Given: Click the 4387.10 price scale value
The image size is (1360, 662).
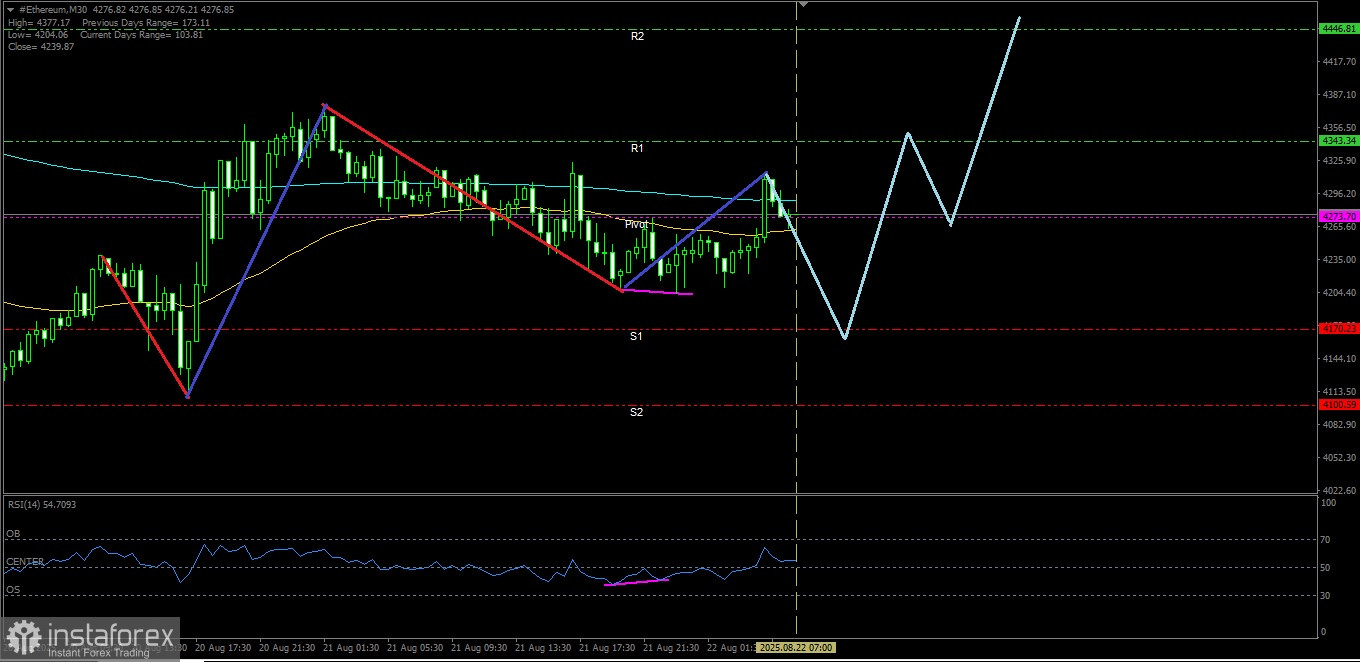Looking at the screenshot, I should [x=1338, y=95].
